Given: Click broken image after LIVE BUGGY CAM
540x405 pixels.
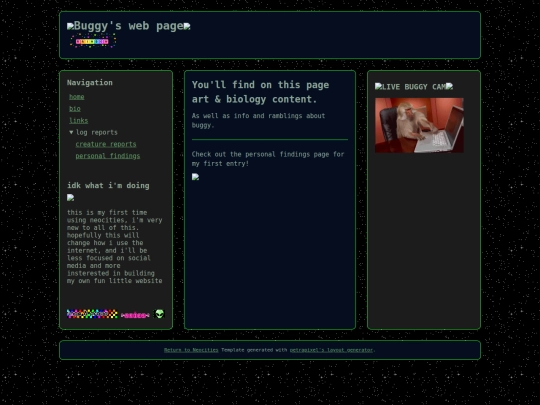Looking at the screenshot, I should (x=449, y=86).
